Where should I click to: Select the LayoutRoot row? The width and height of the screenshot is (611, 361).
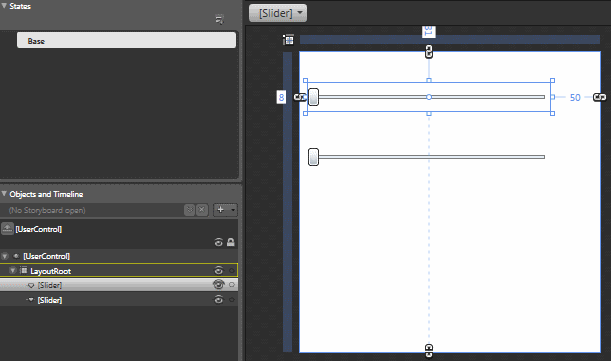119,270
